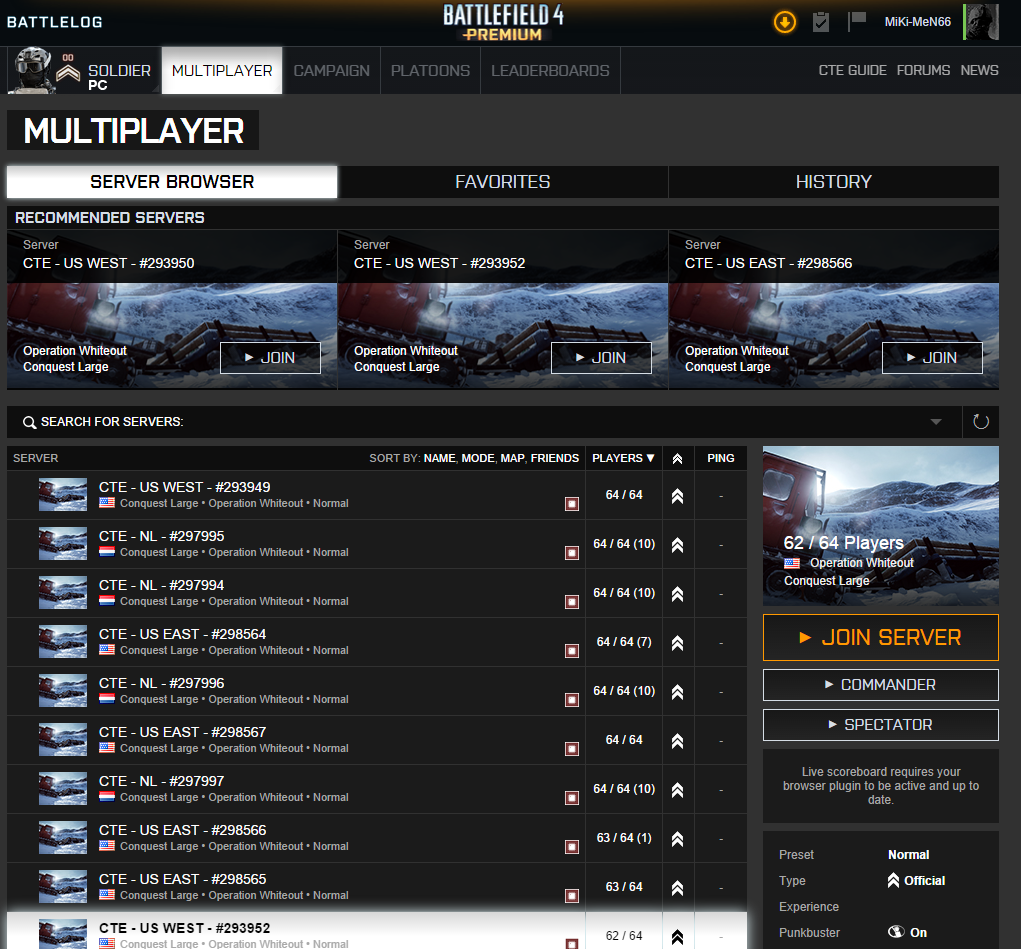Open the FORUMS link
The width and height of the screenshot is (1021, 949).
pos(923,70)
